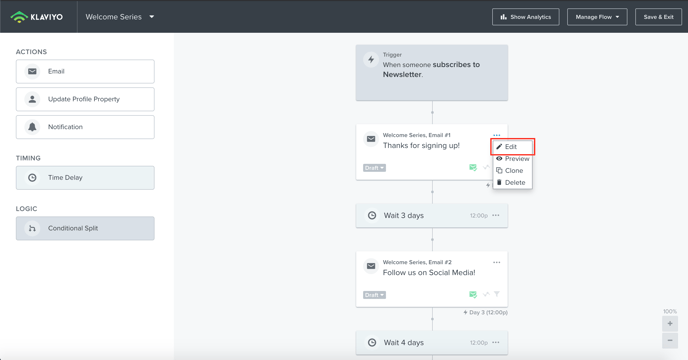Viewport: 688px width, 360px height.
Task: Click the green smart sending icon on Email #1
Action: (x=473, y=167)
